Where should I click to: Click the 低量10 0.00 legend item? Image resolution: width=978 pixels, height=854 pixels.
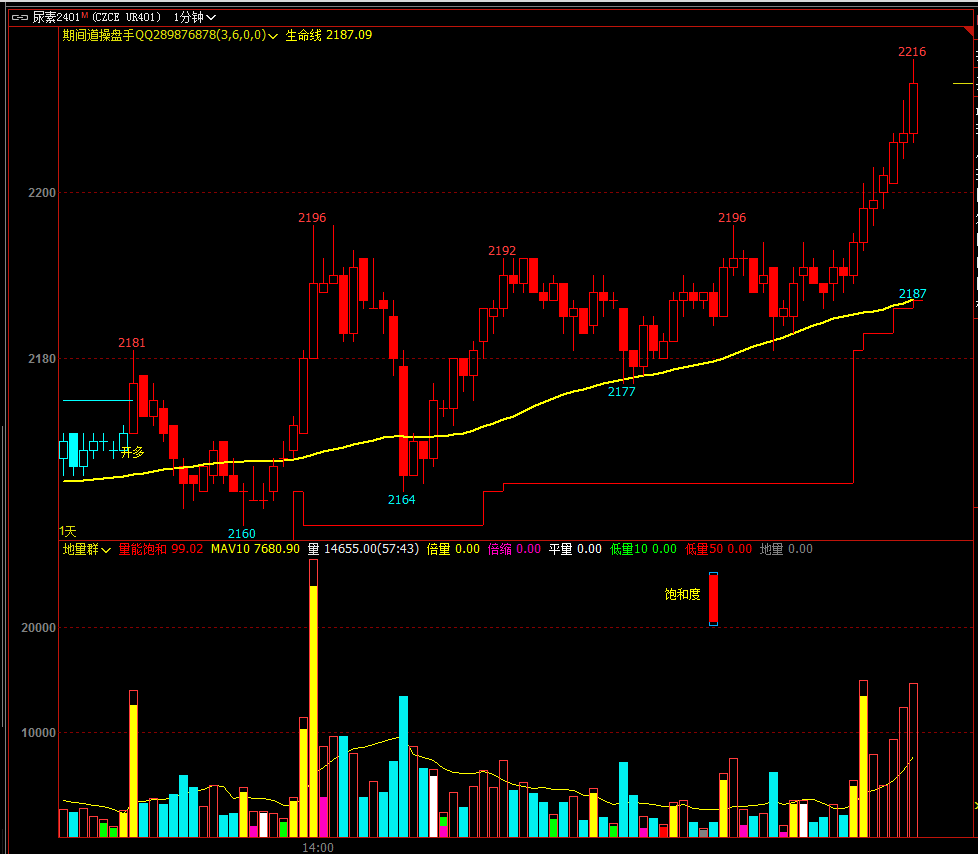click(x=643, y=549)
